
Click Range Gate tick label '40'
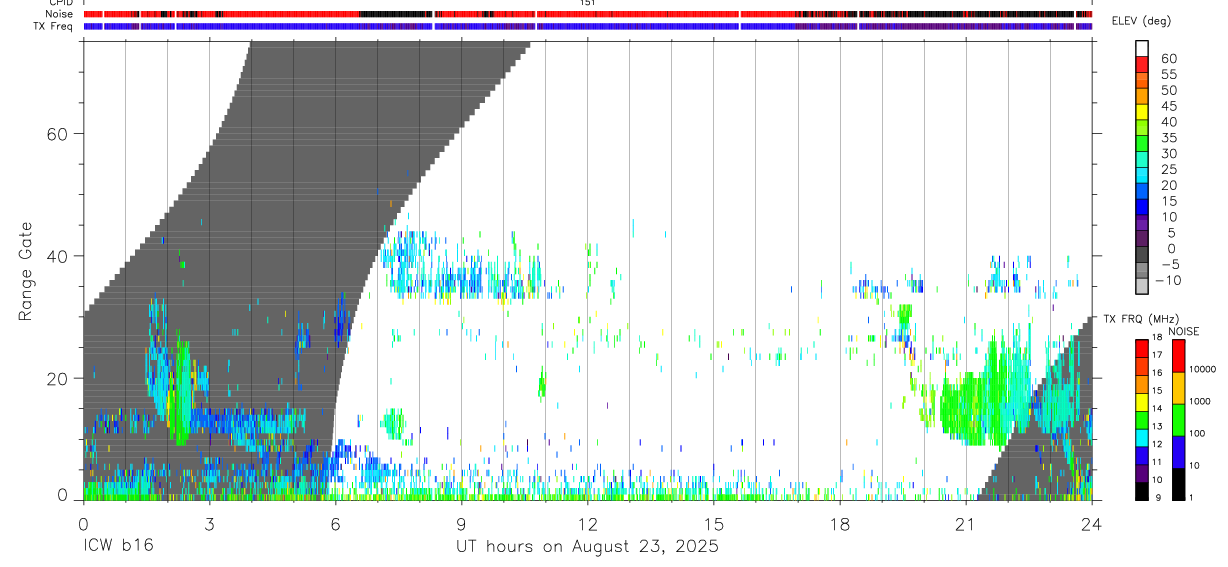pyautogui.click(x=58, y=256)
